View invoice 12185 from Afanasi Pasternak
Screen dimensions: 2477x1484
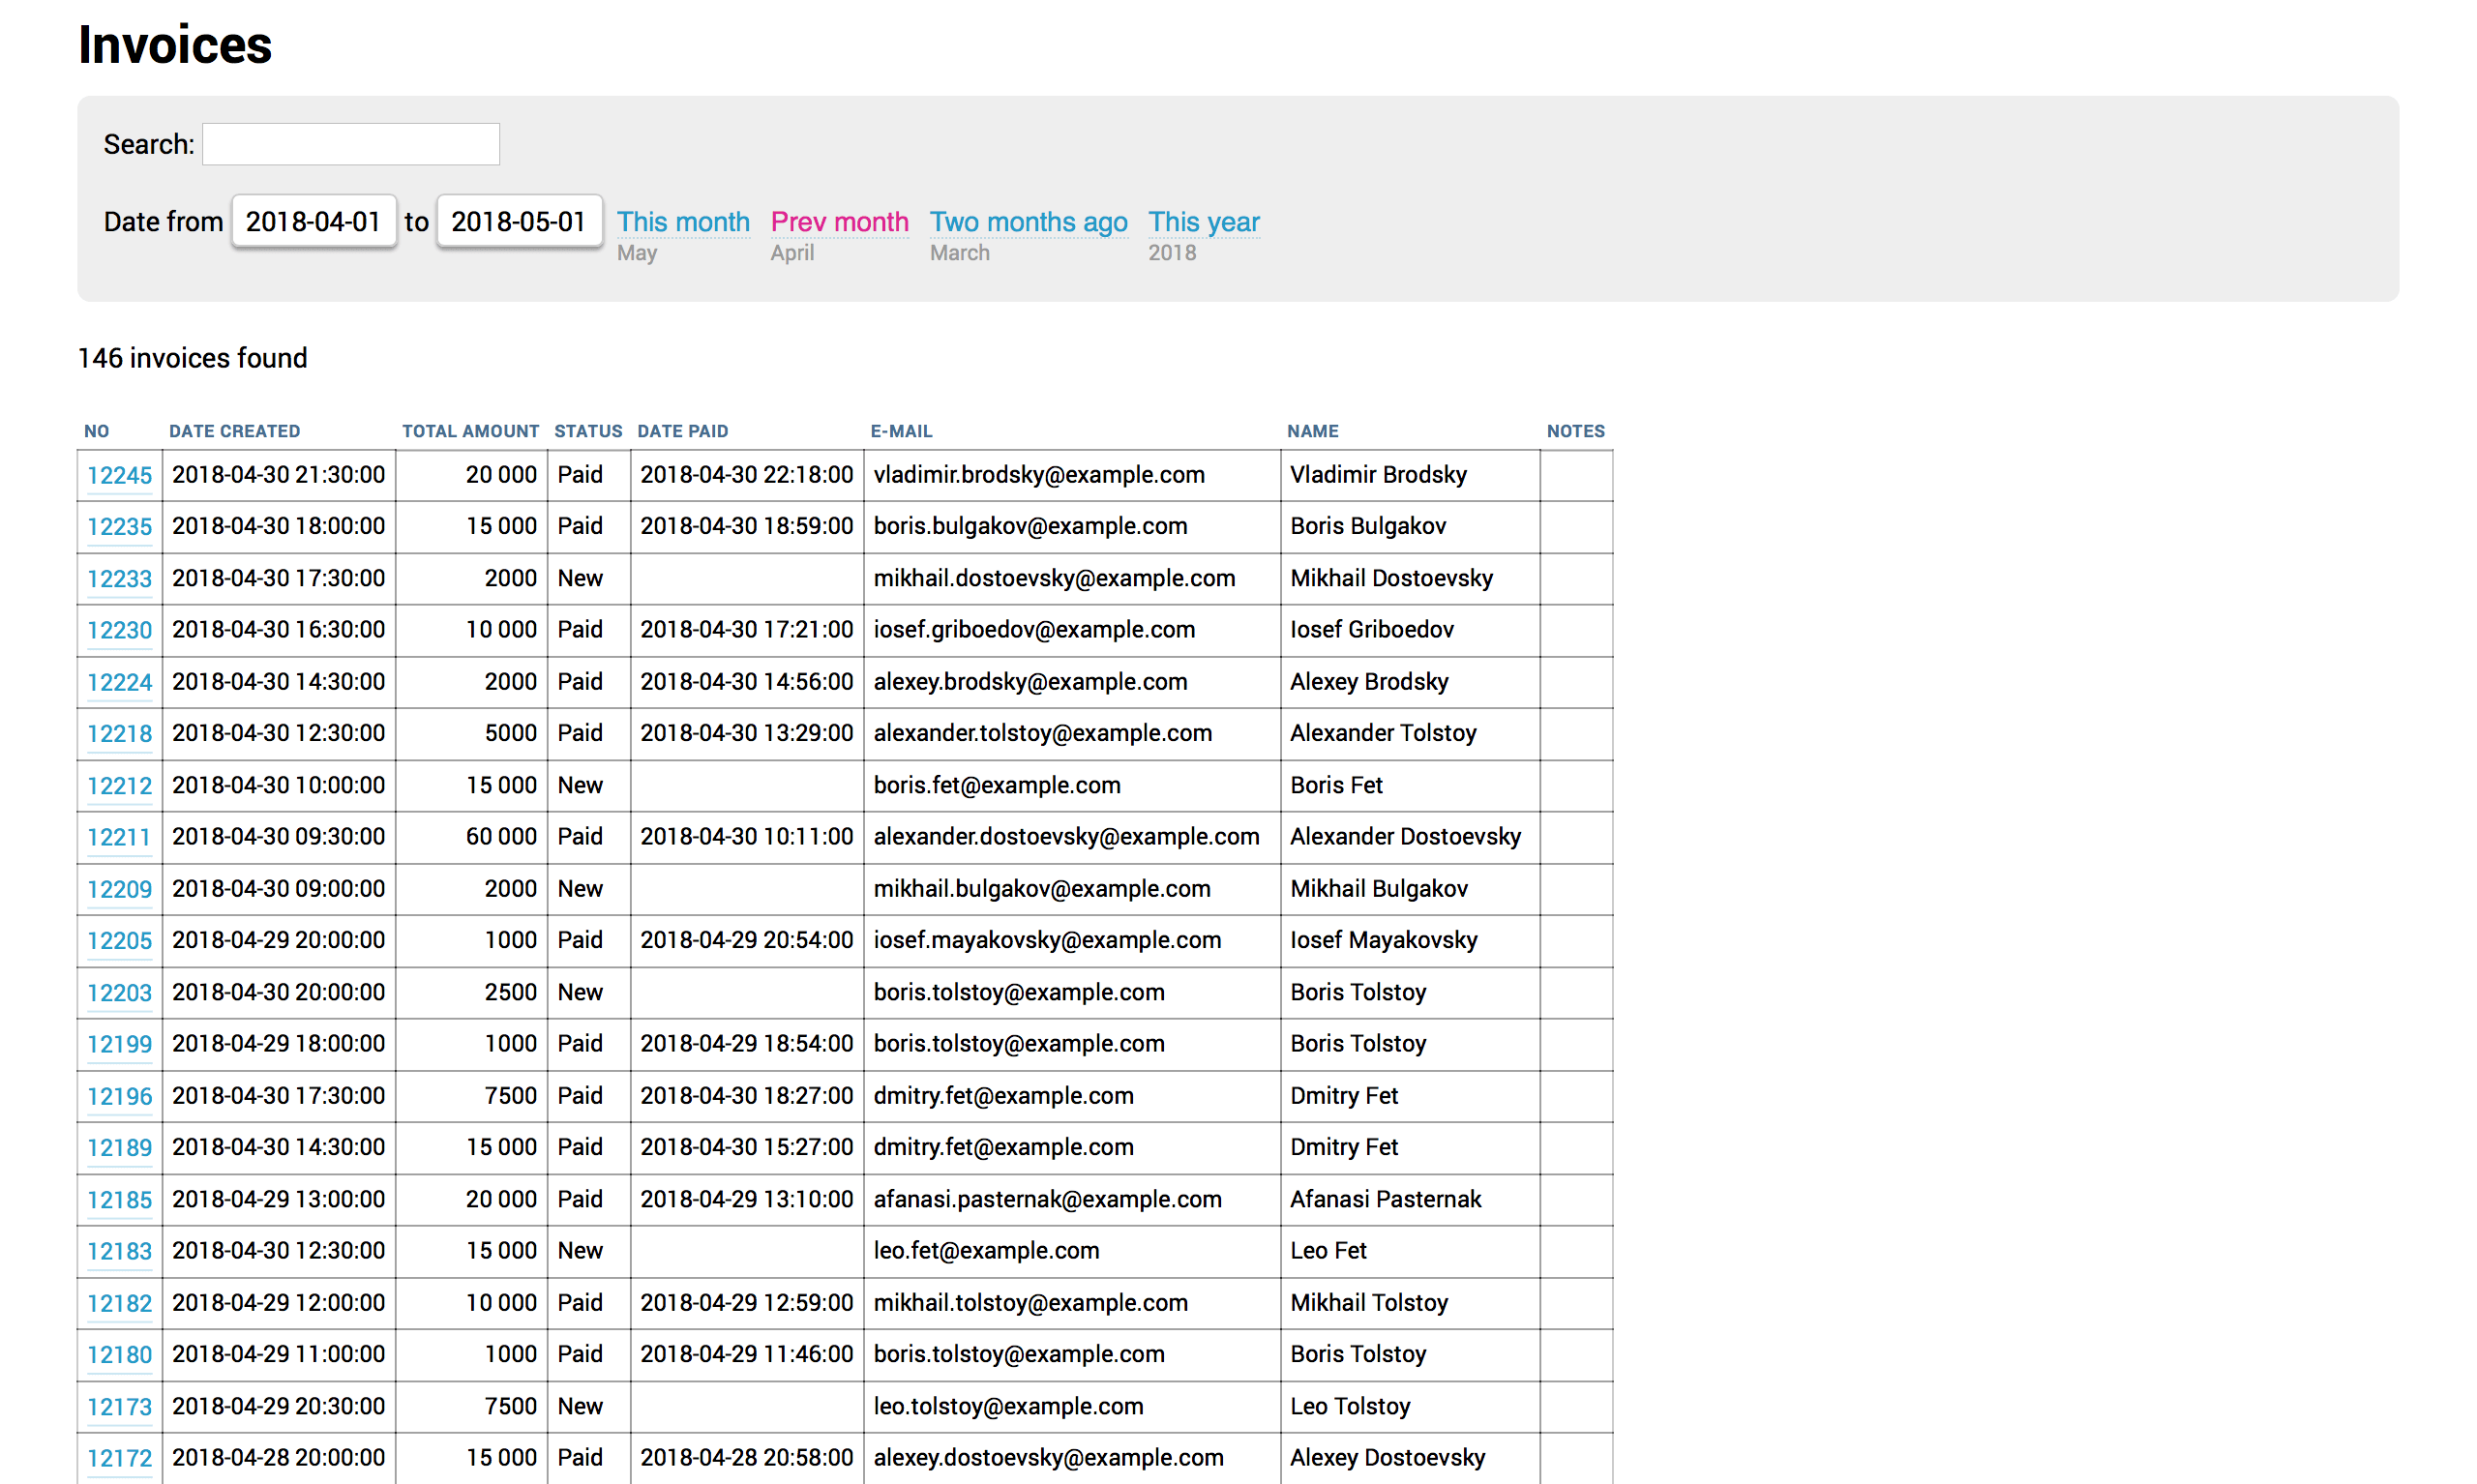coord(119,1199)
